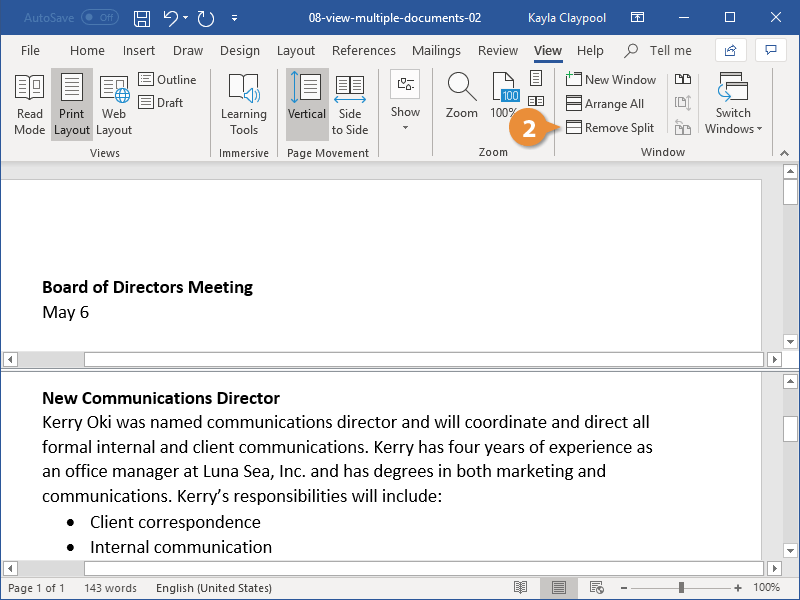Toggle Vertical page movement

click(306, 104)
